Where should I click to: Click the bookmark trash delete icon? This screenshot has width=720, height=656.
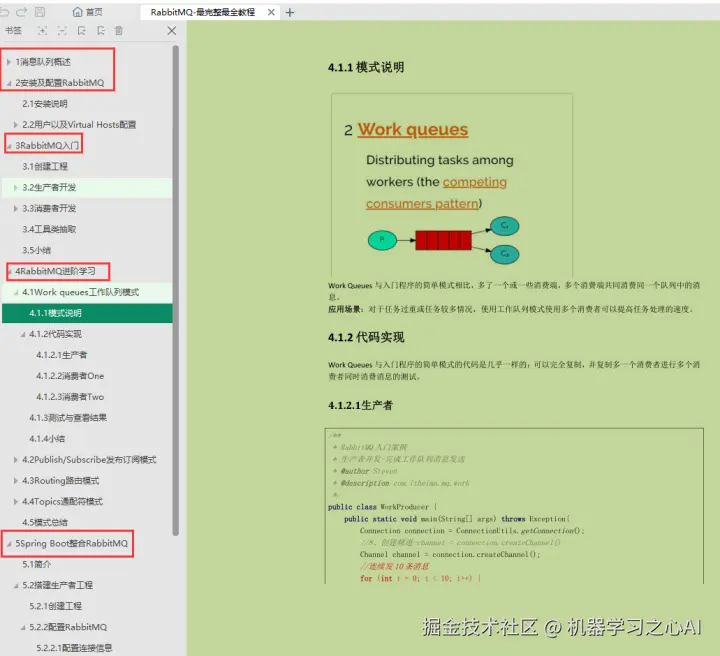click(119, 31)
